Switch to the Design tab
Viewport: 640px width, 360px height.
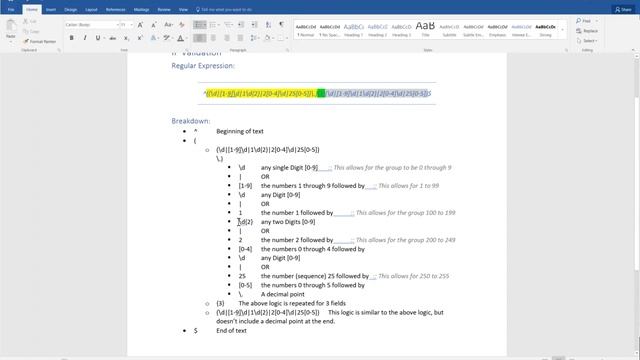click(70, 9)
